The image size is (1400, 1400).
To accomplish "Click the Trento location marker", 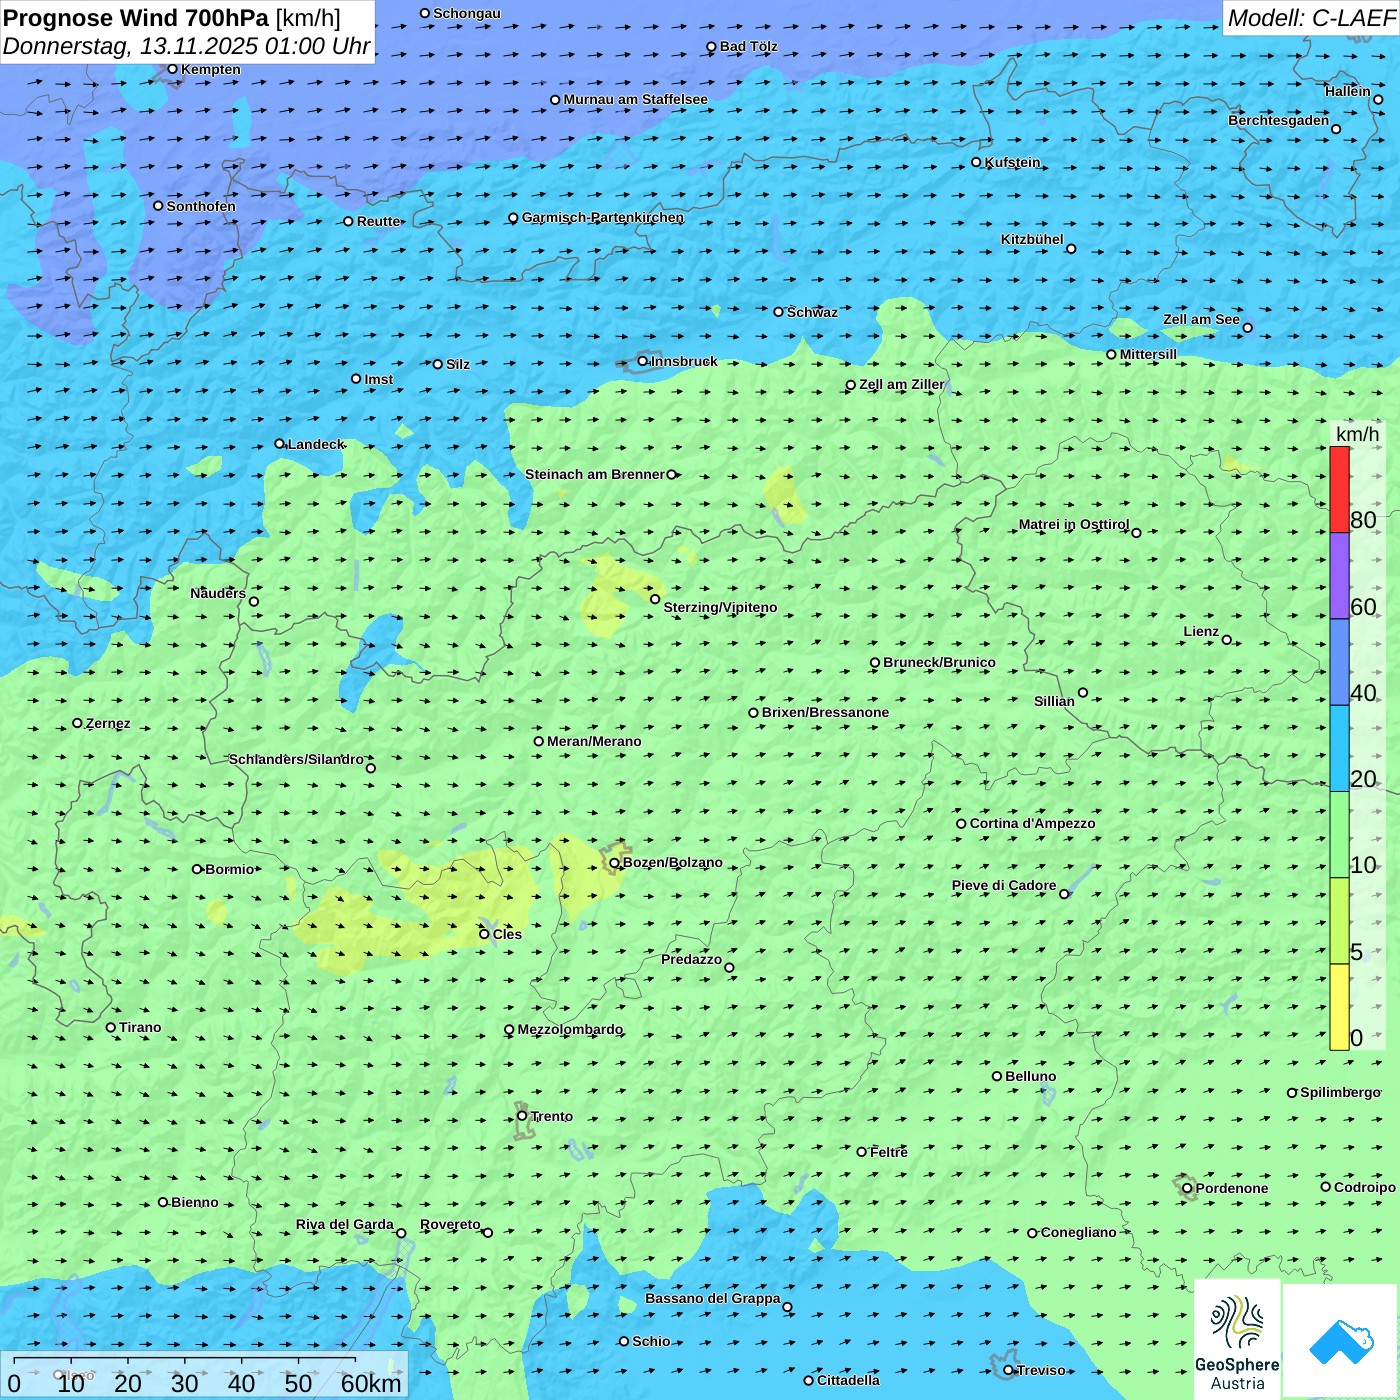I will point(522,1116).
